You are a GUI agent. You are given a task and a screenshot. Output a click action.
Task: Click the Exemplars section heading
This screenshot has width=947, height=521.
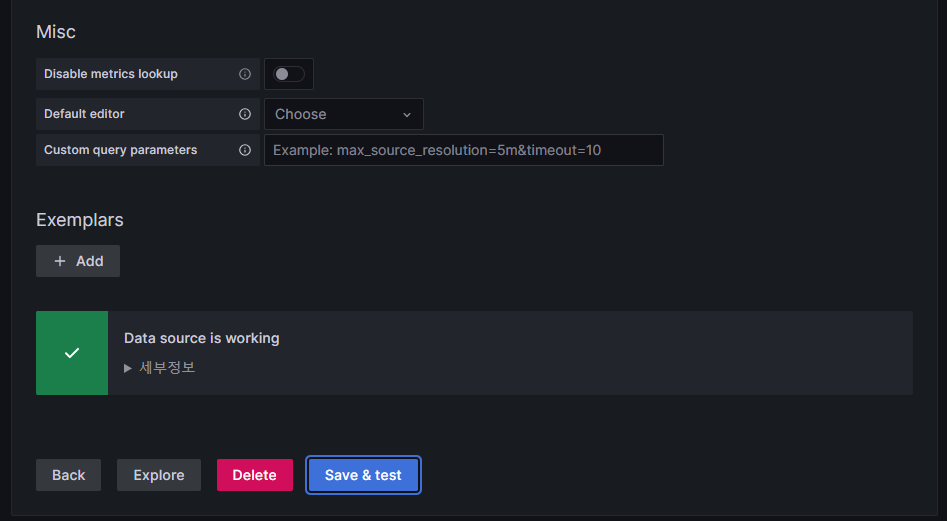[x=80, y=220]
